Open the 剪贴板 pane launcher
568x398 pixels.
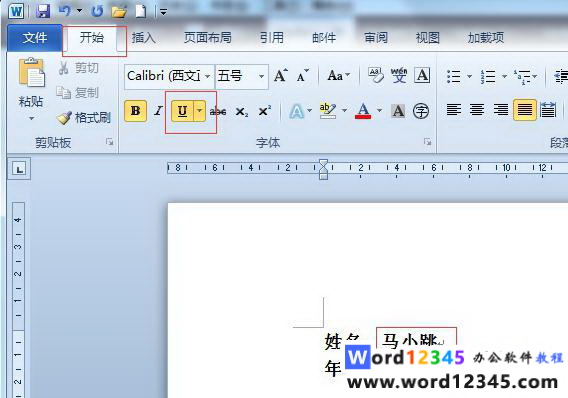(109, 142)
